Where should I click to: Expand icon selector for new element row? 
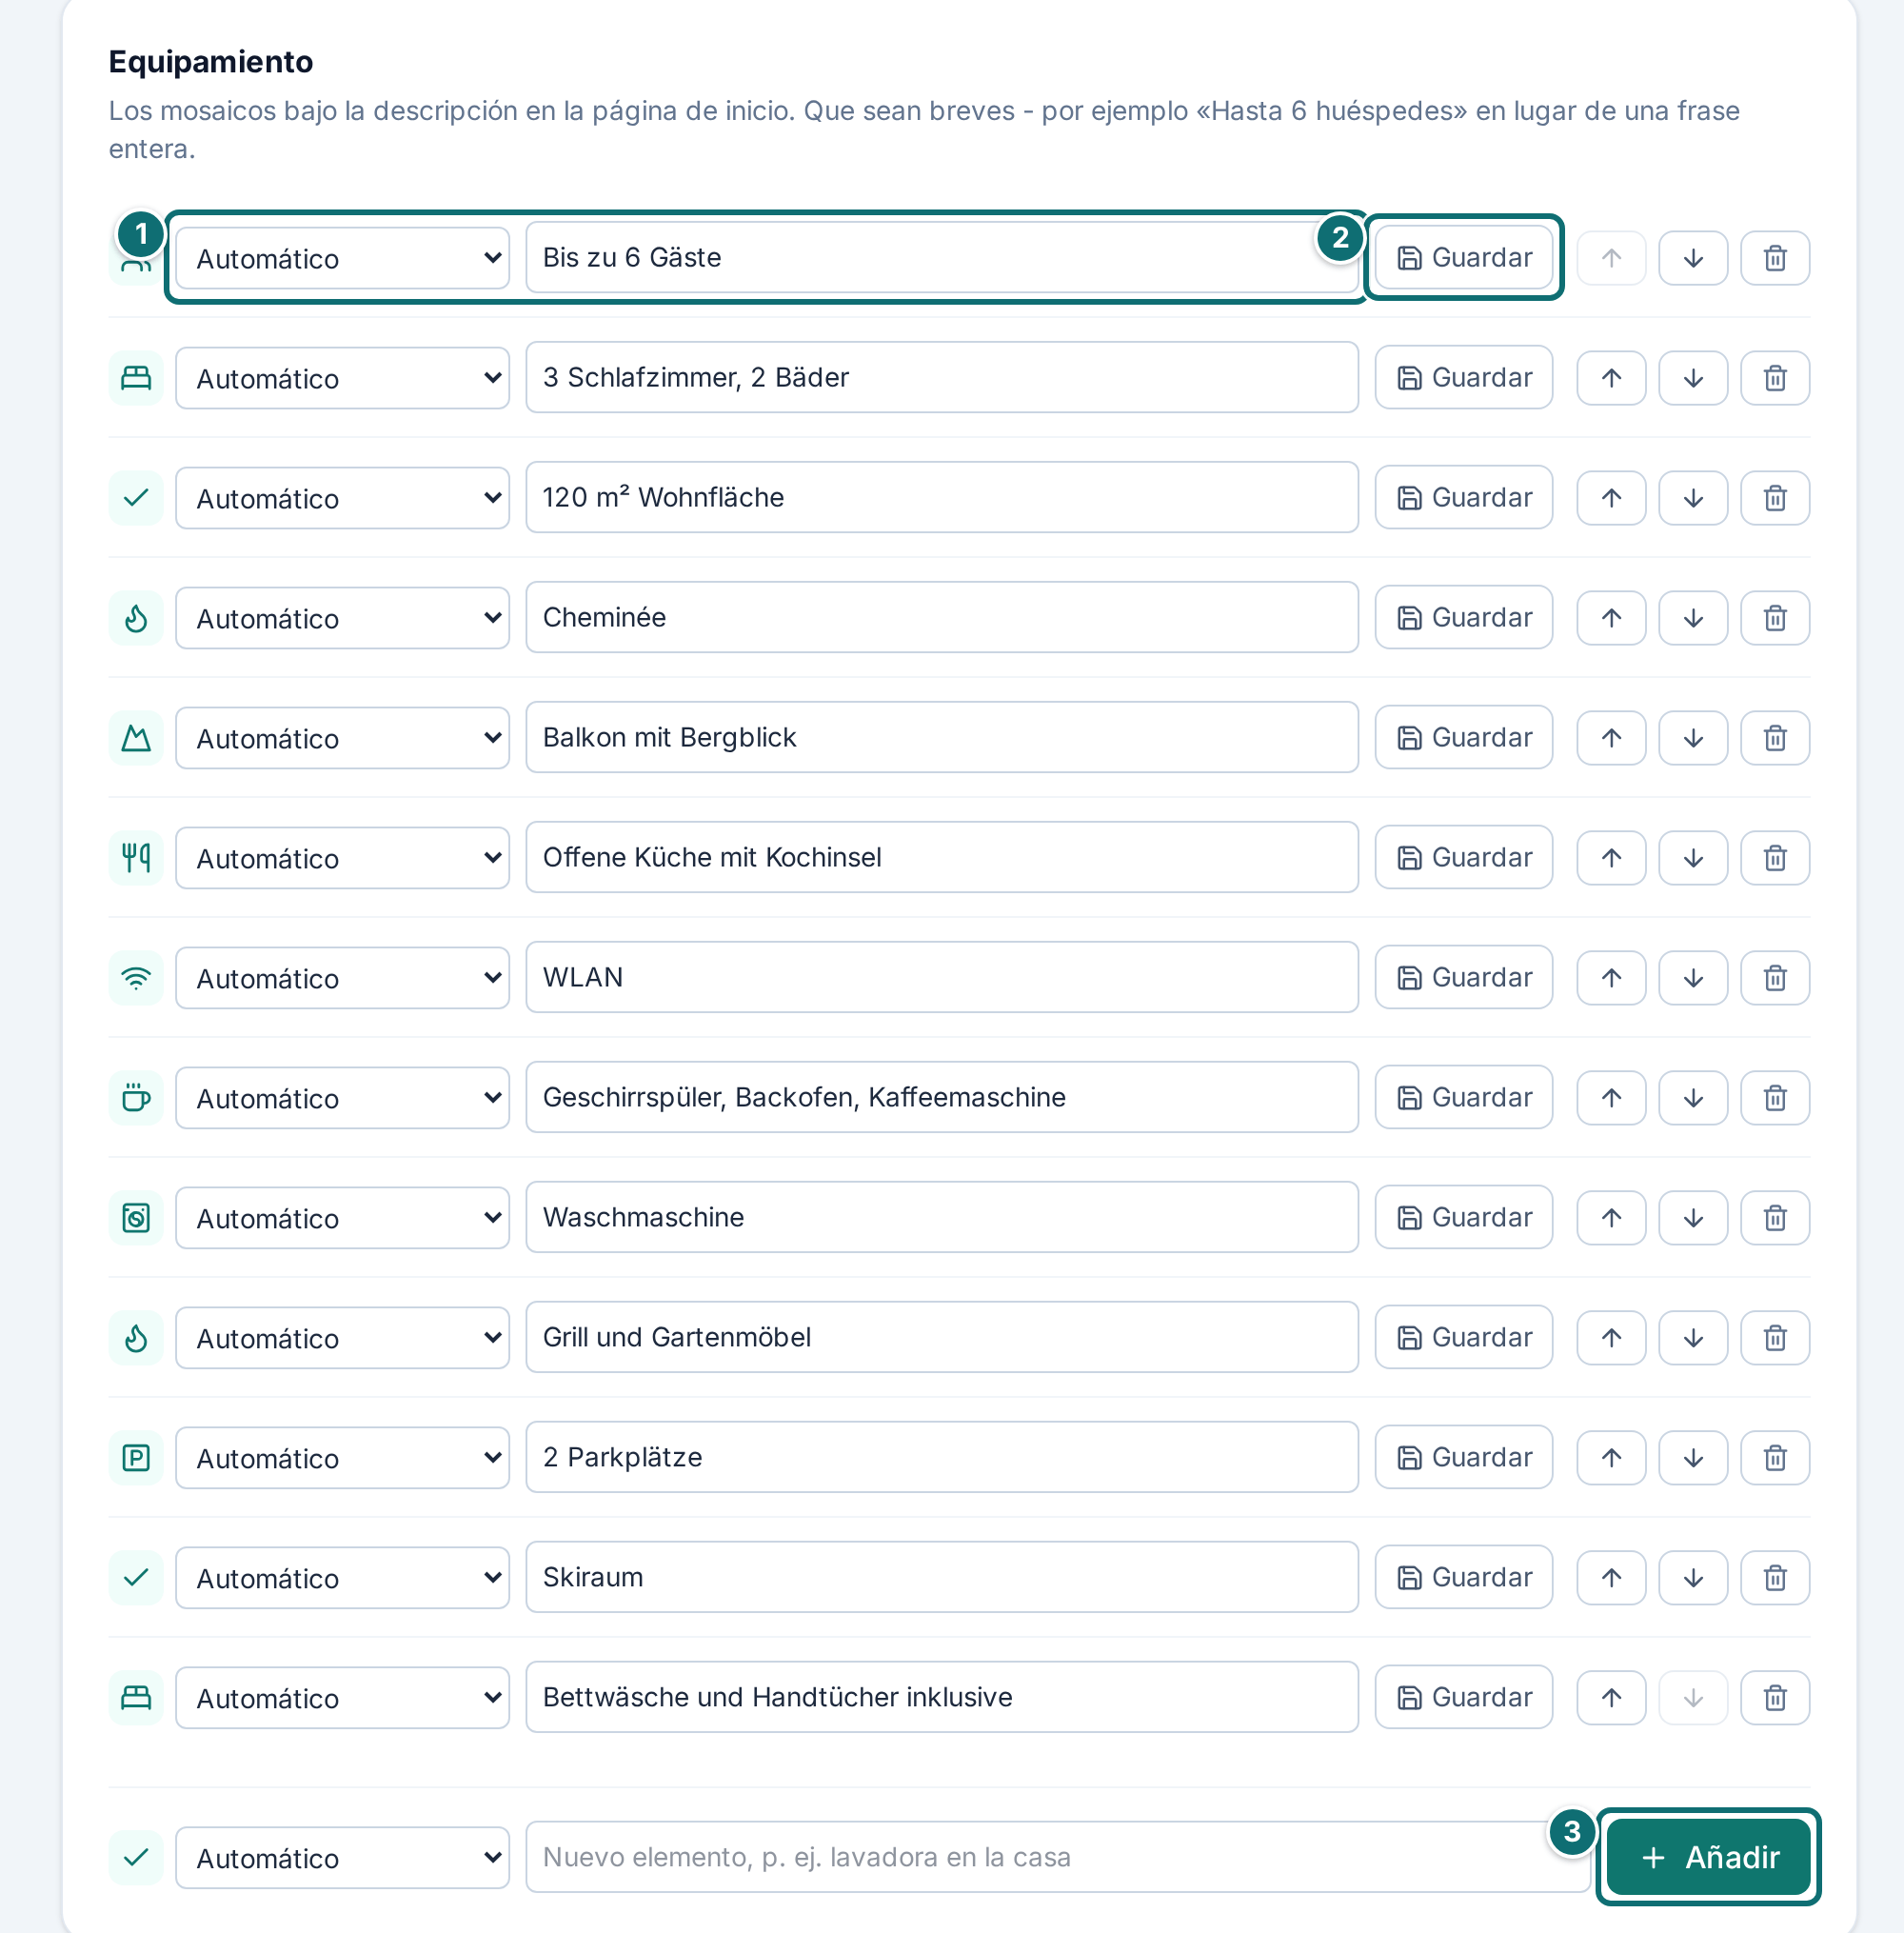pos(342,1858)
